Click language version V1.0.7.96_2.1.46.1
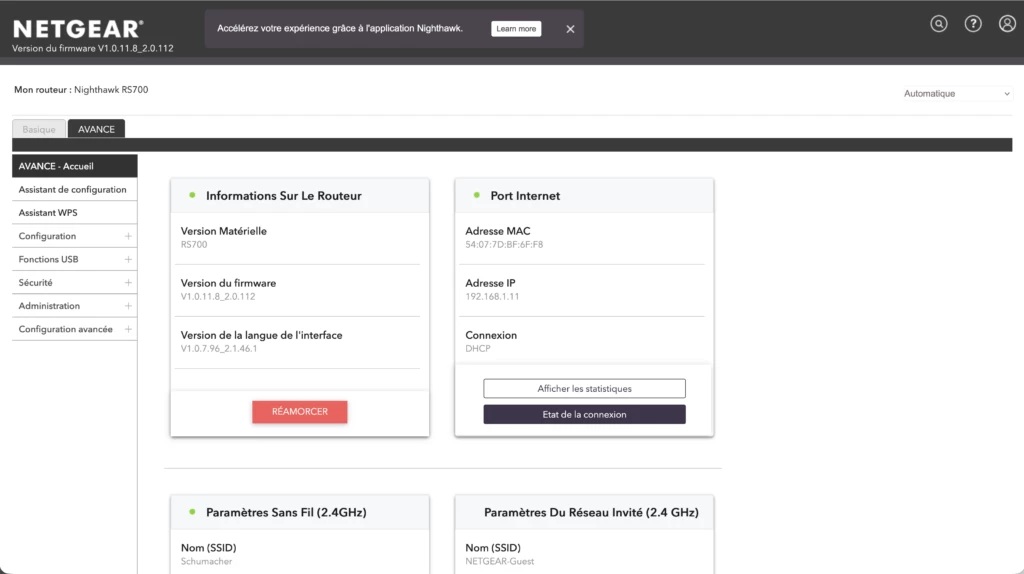The height and width of the screenshot is (574, 1024). click(x=219, y=349)
